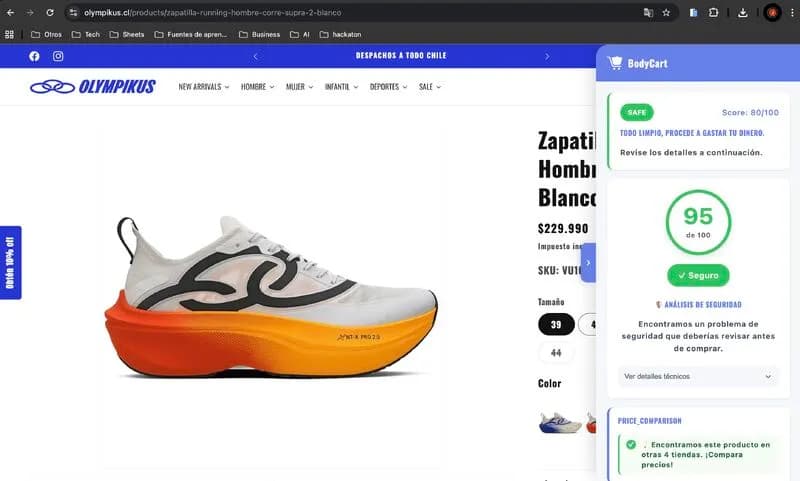
Task: Click the Obtén 10% off side tab
Action: point(11,262)
